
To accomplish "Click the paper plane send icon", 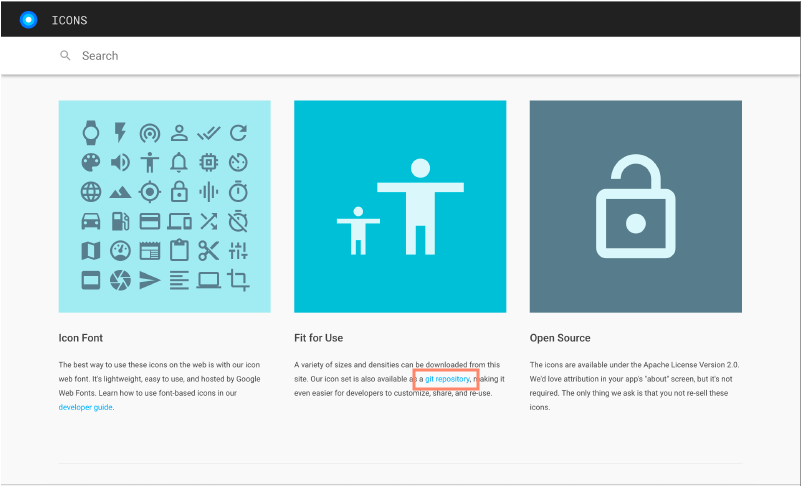I will coord(150,280).
